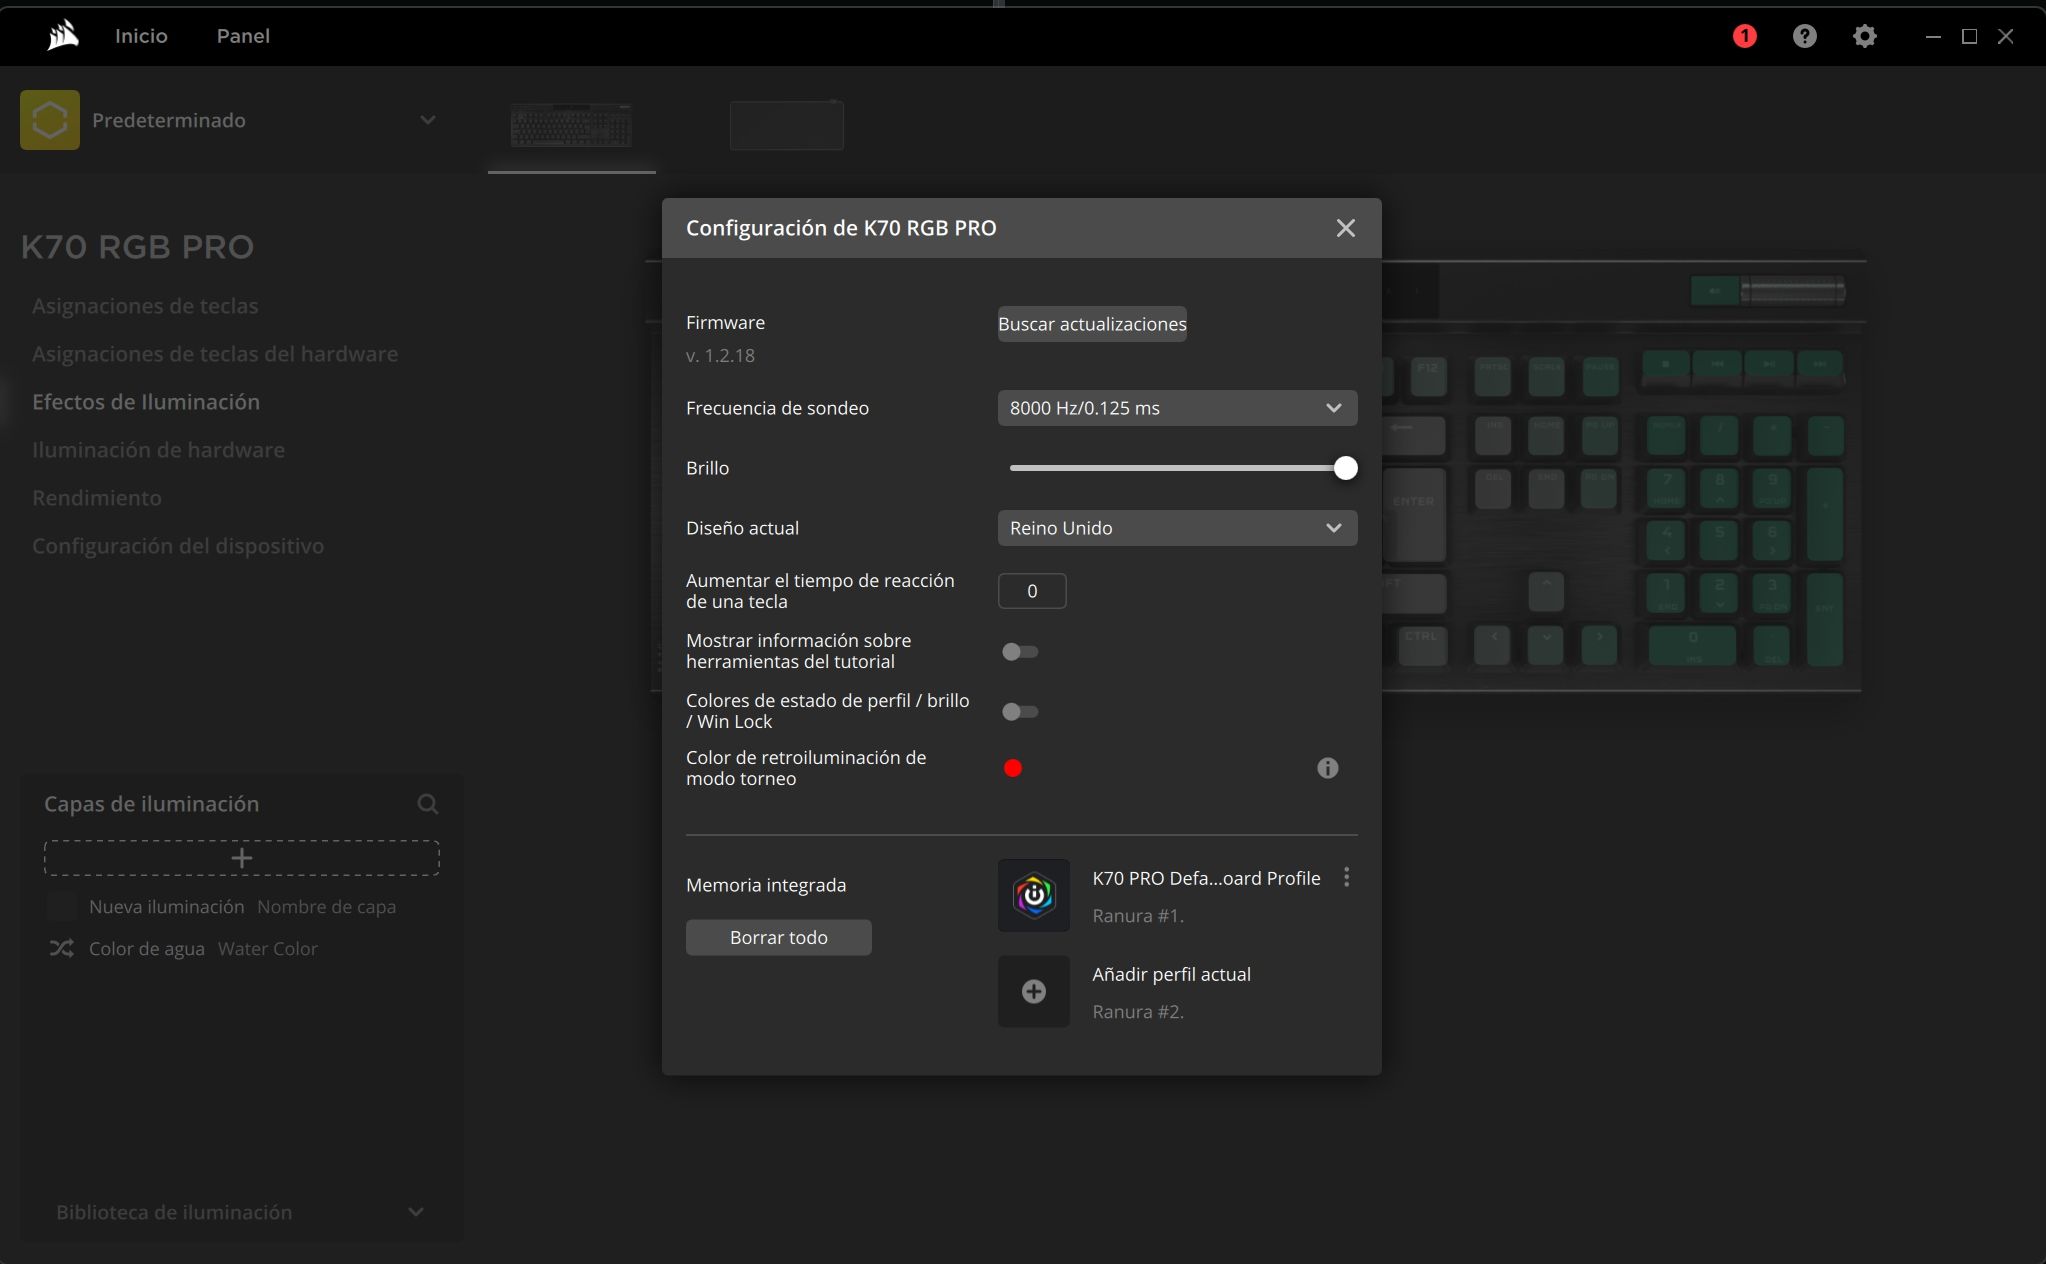This screenshot has height=1264, width=2046.
Task: Select the second device thumbnail
Action: tap(787, 125)
